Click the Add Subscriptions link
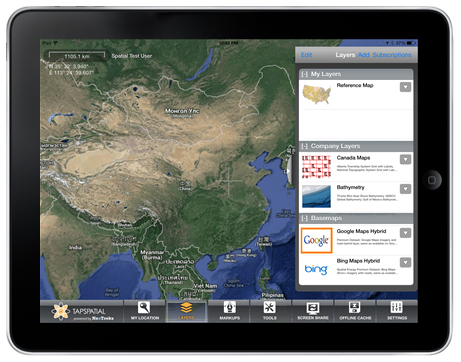The image size is (461, 362). click(x=385, y=55)
